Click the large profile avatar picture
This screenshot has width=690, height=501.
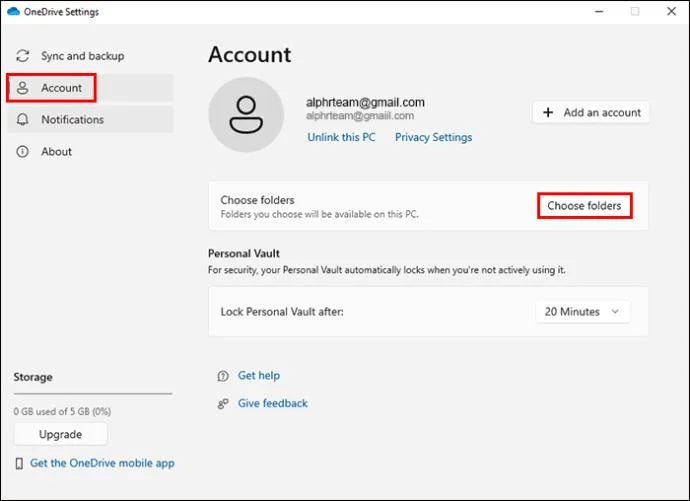(246, 115)
